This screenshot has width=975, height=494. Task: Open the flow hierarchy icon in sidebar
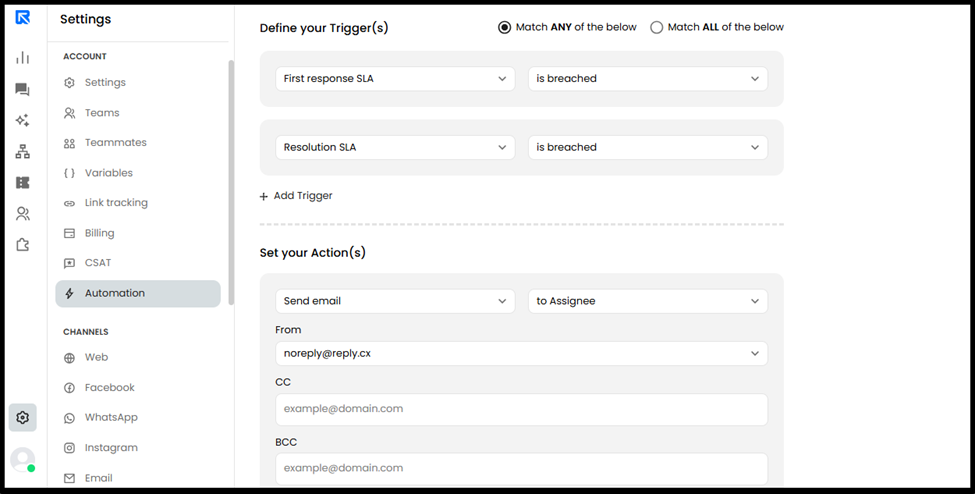click(x=22, y=151)
